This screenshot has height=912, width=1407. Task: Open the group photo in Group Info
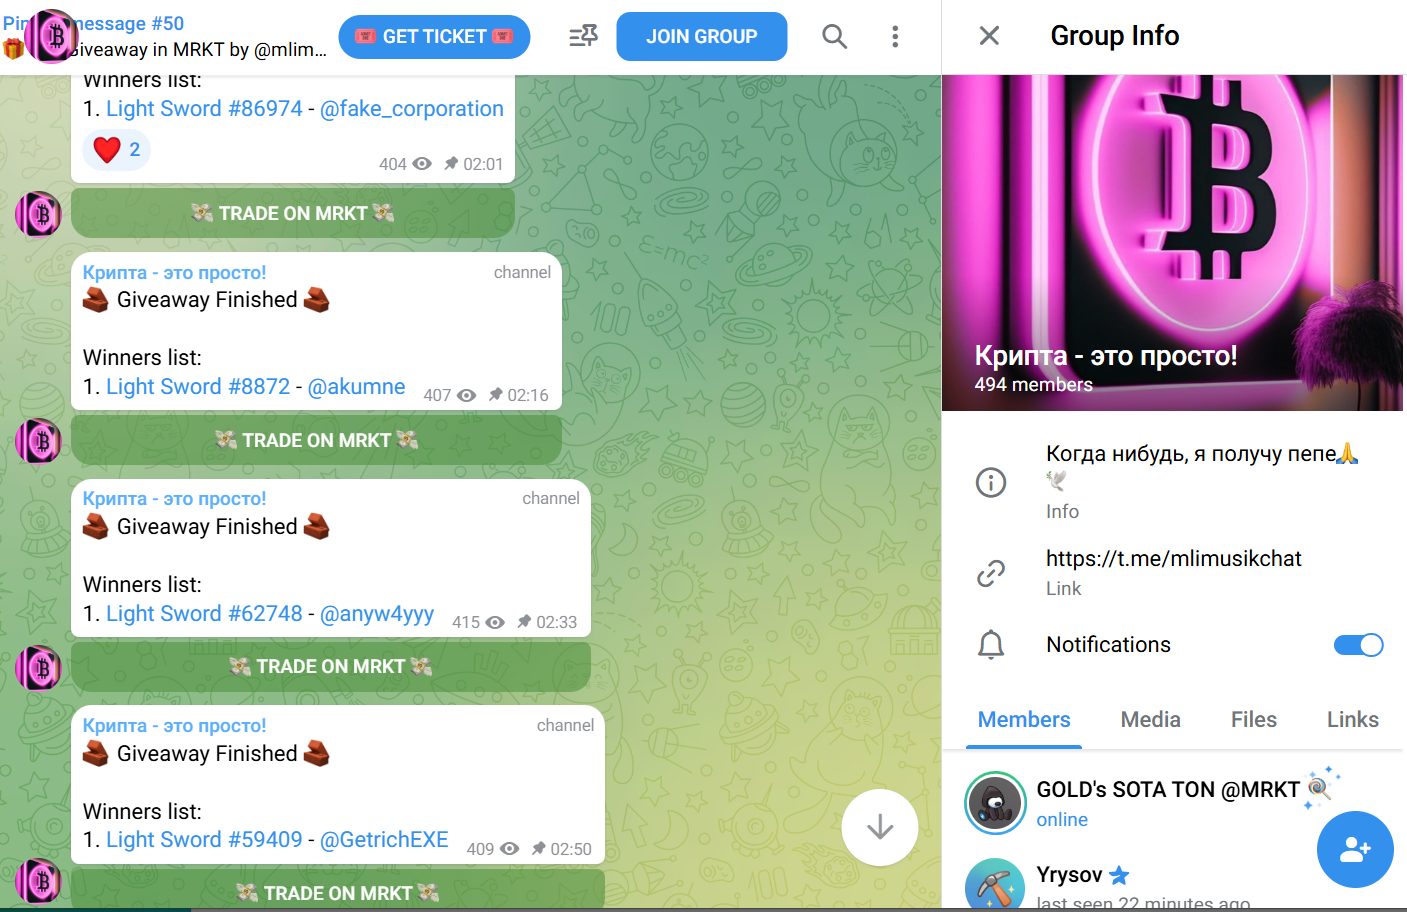(1172, 243)
